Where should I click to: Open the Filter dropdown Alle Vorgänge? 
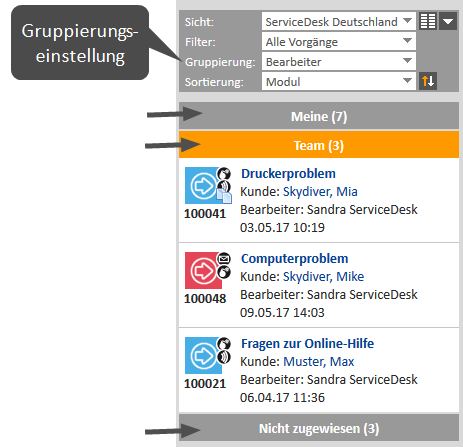click(339, 42)
